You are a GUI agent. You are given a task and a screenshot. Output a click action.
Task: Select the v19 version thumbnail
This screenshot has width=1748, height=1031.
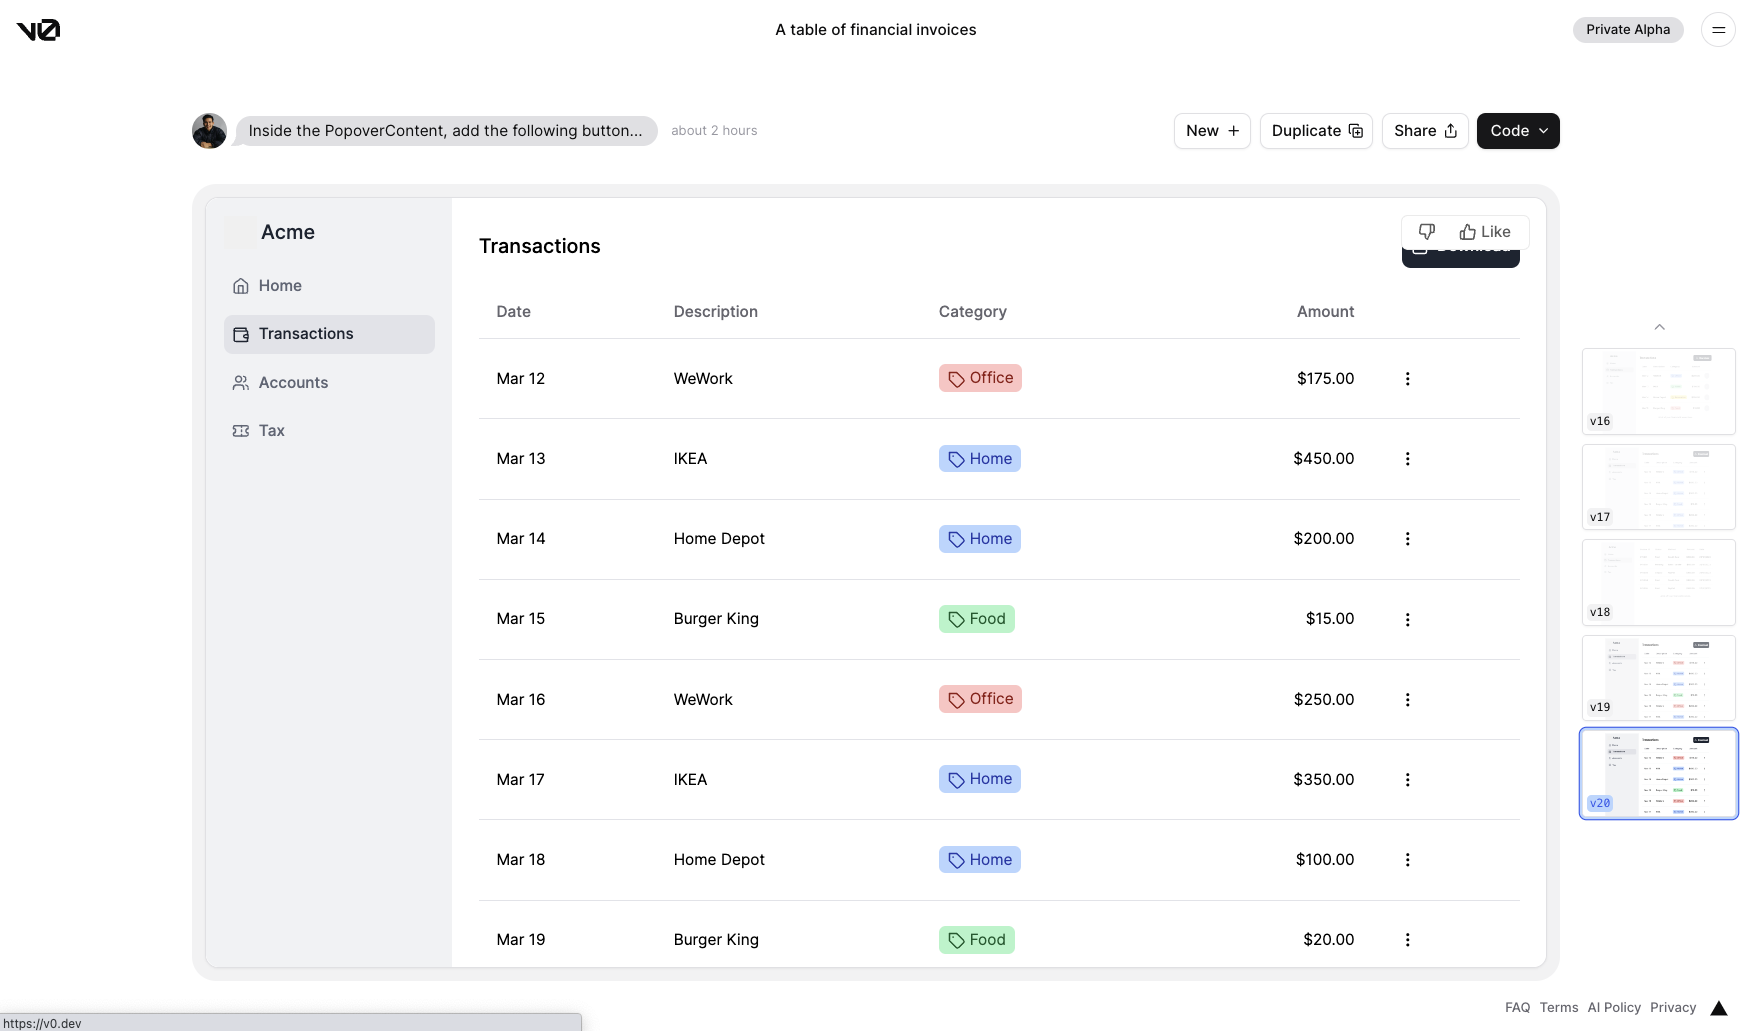pos(1658,678)
